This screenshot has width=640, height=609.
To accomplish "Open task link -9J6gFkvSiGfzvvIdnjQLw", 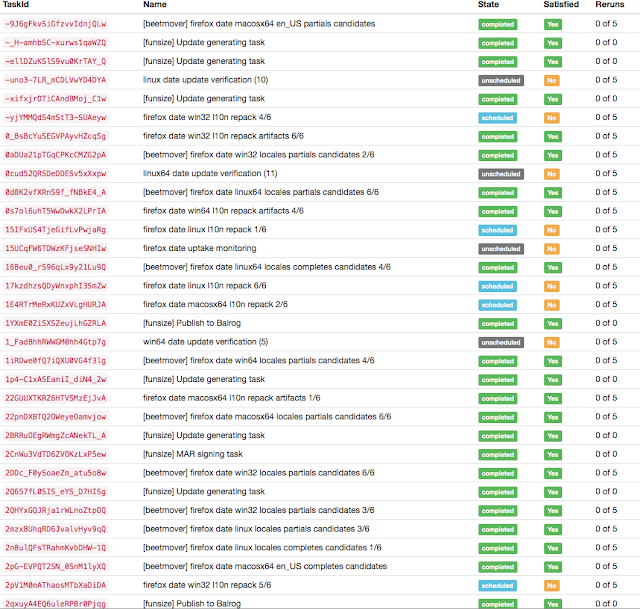I will pyautogui.click(x=56, y=24).
